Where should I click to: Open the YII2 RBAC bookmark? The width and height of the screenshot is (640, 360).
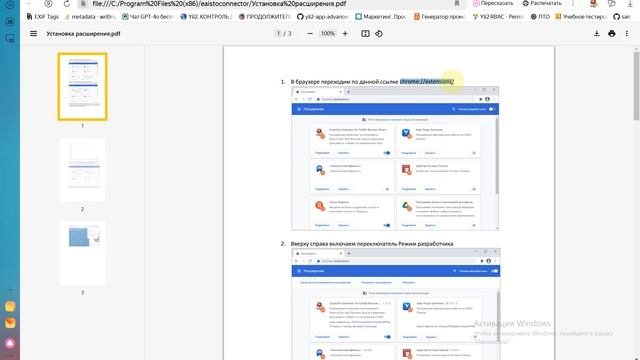coord(498,17)
